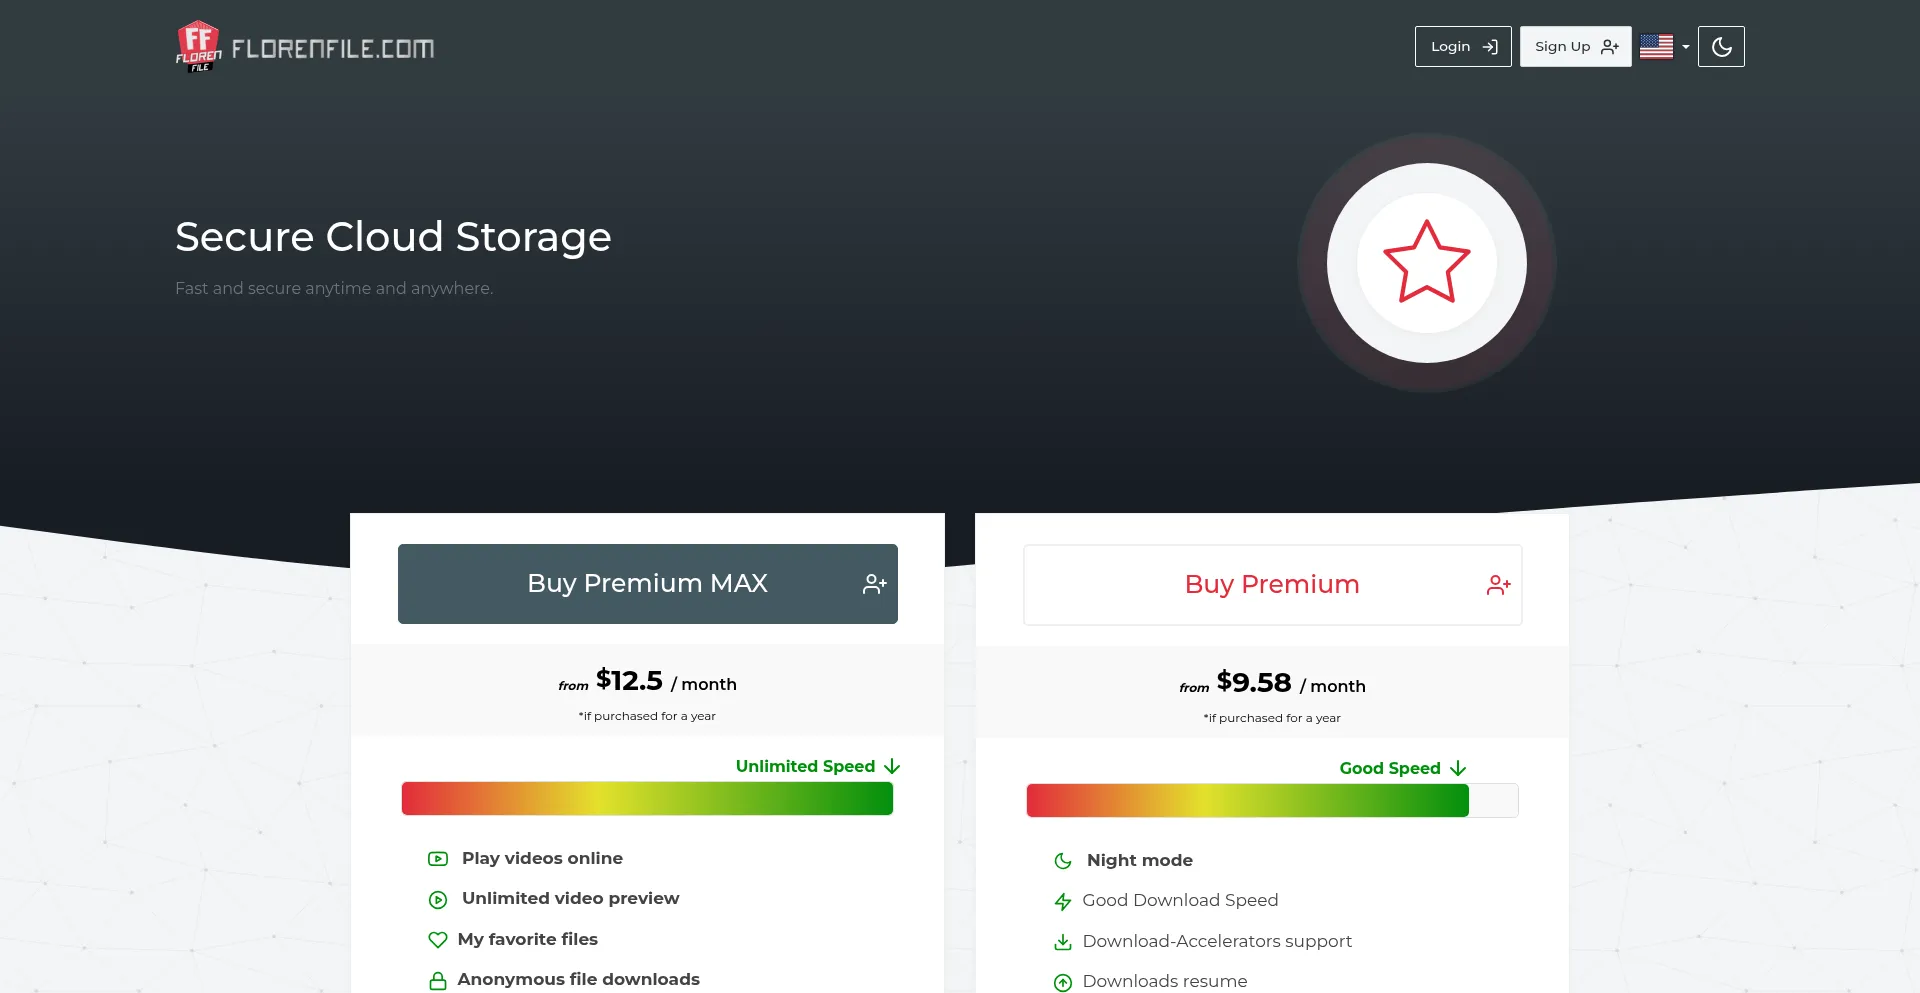Viewport: 1920px width, 993px height.
Task: Click the Good Speed down arrow
Action: point(1458,768)
